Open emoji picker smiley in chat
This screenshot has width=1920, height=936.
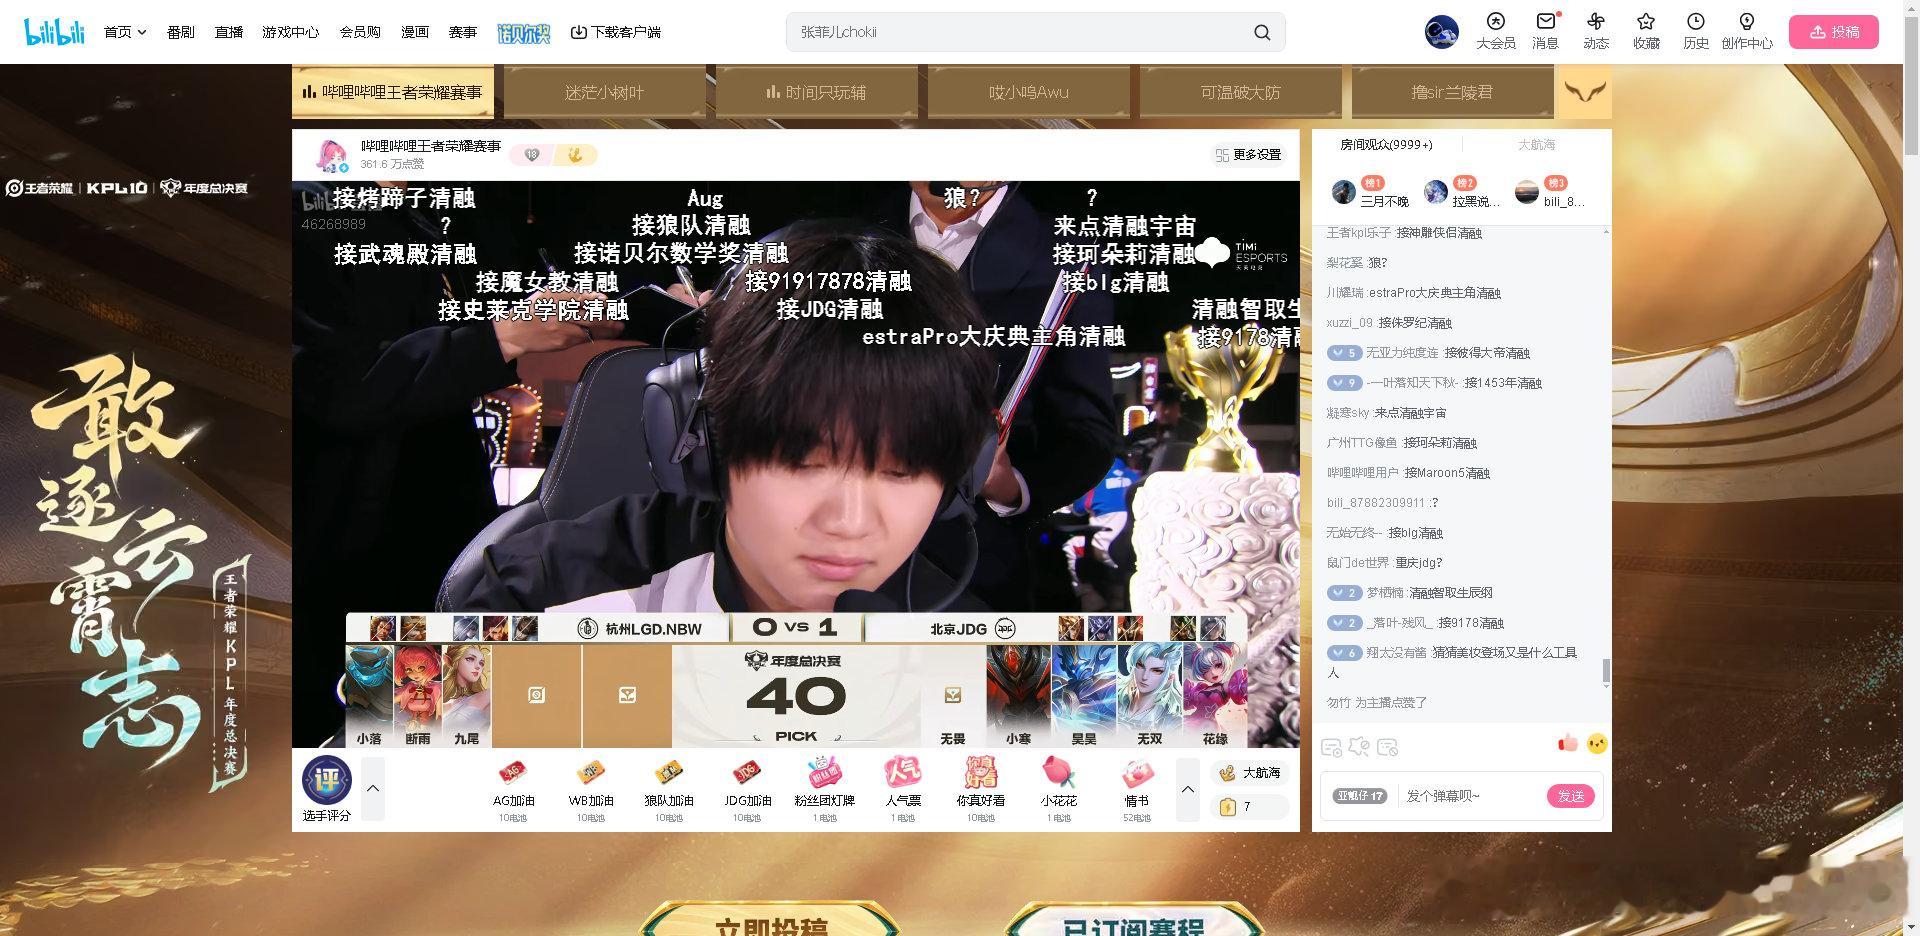tap(1597, 743)
